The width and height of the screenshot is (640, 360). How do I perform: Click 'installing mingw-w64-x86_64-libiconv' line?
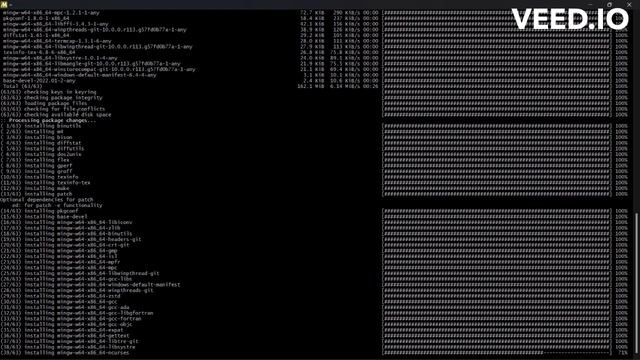click(67, 222)
